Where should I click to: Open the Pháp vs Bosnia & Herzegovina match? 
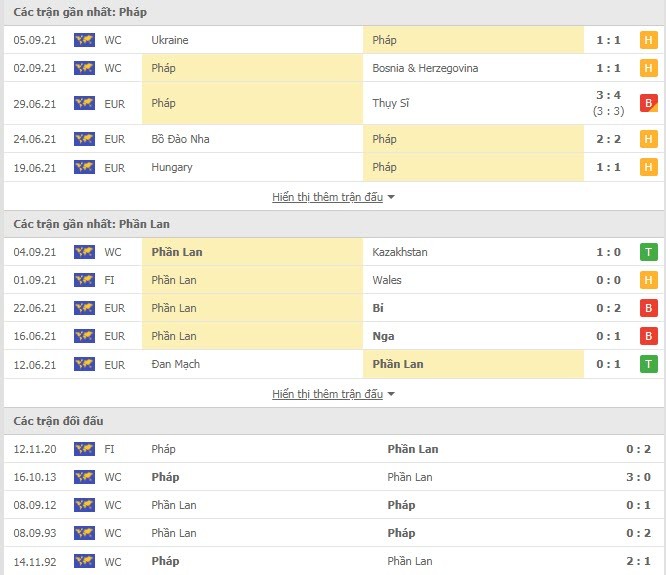coord(333,68)
